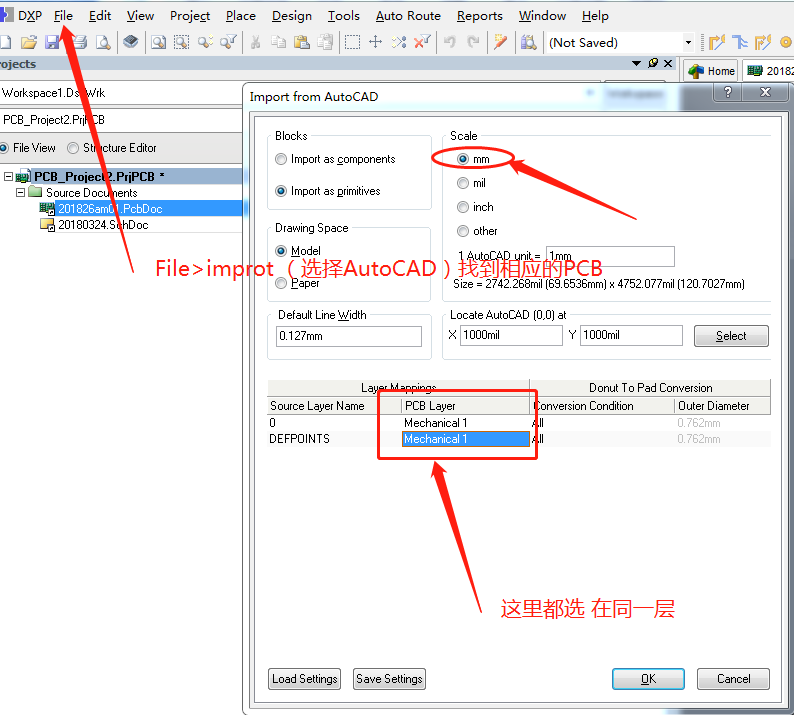Switch Projects panel to Structure Editor
Image resolution: width=794 pixels, height=715 pixels.
tap(73, 148)
